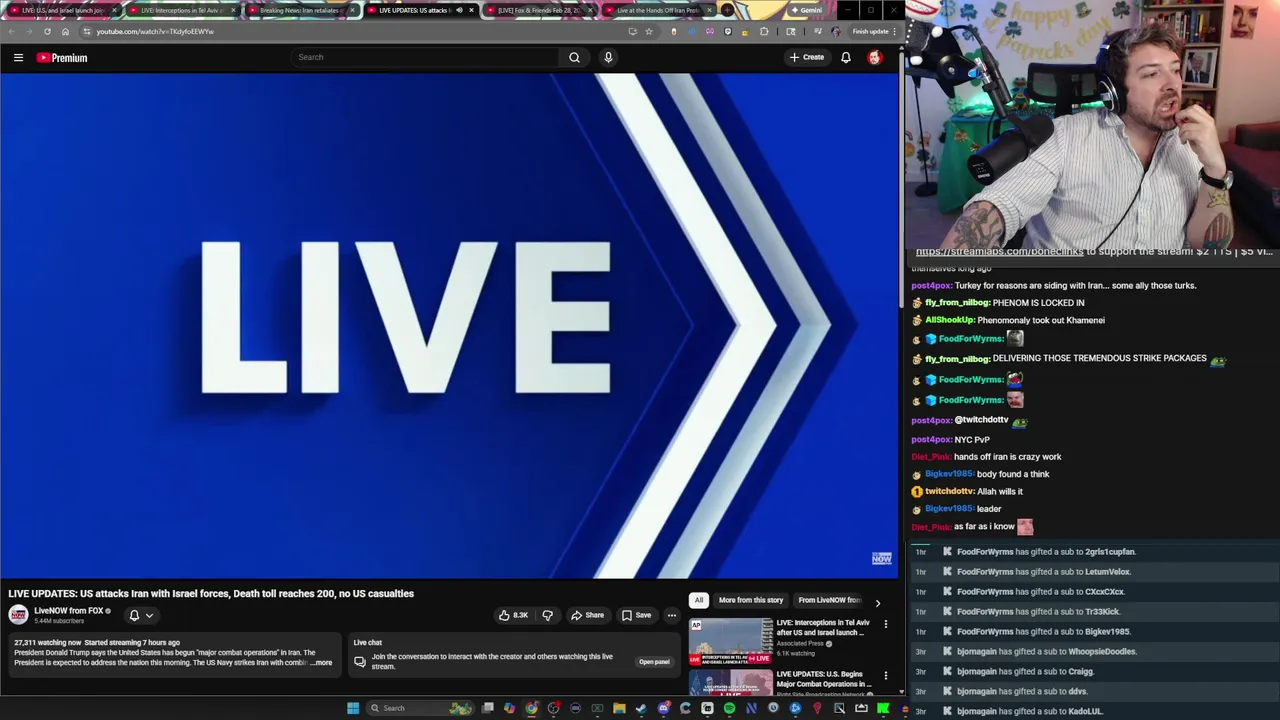Click 'bjornagain has gifted a sub to Craigg'
1280x720 pixels.
click(1025, 672)
